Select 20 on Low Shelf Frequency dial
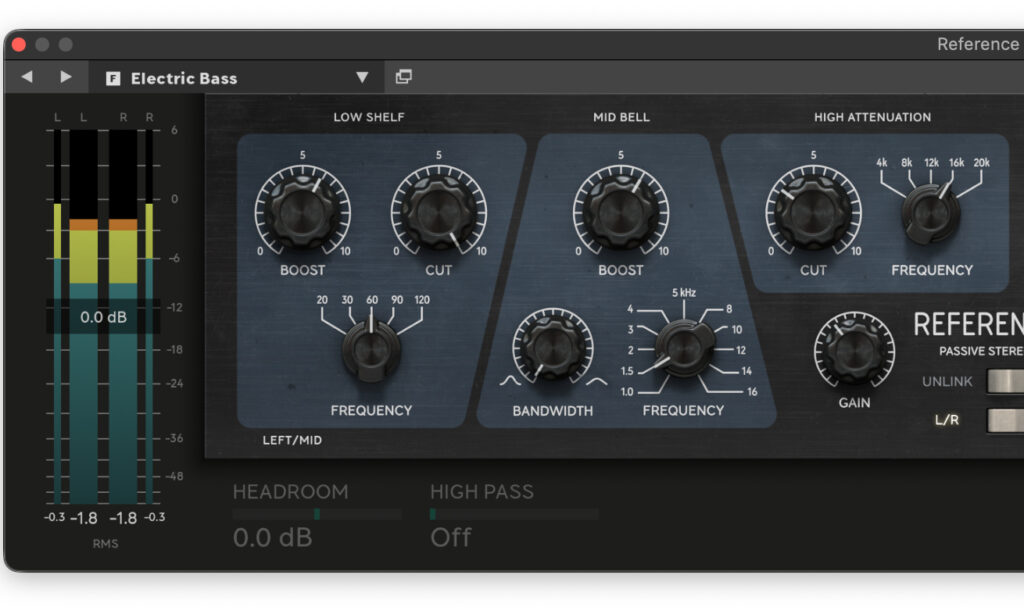The image size is (1024, 614). pyautogui.click(x=322, y=300)
